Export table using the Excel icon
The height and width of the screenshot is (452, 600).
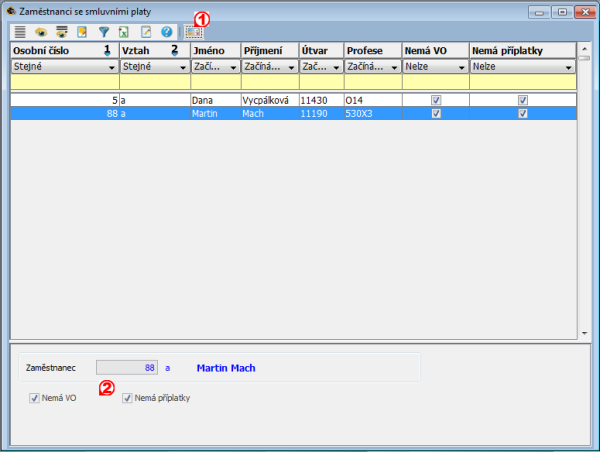point(123,32)
